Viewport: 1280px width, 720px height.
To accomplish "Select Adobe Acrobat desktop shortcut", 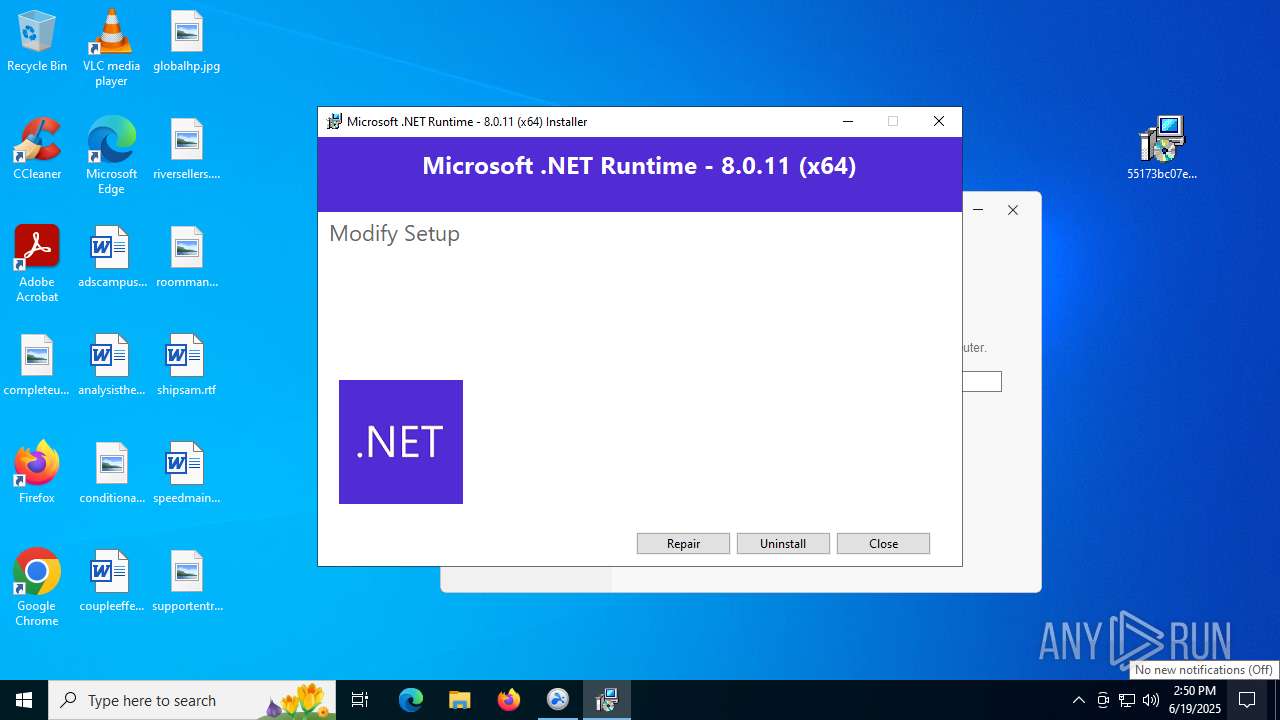I will (37, 264).
